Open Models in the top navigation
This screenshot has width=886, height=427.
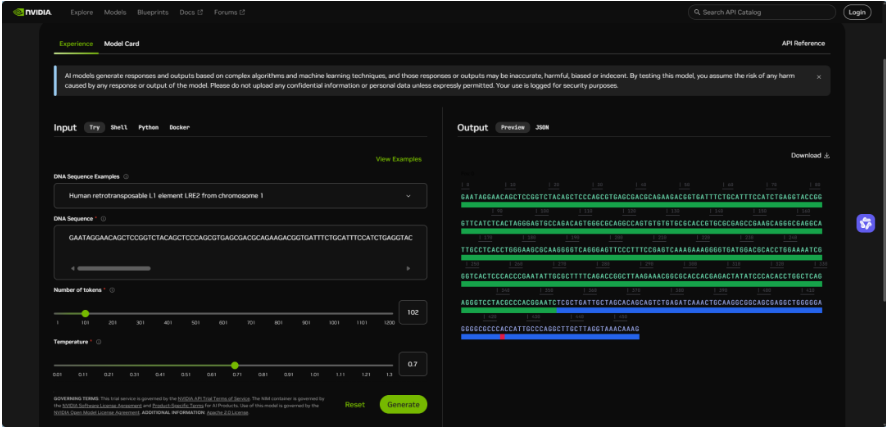pos(115,12)
